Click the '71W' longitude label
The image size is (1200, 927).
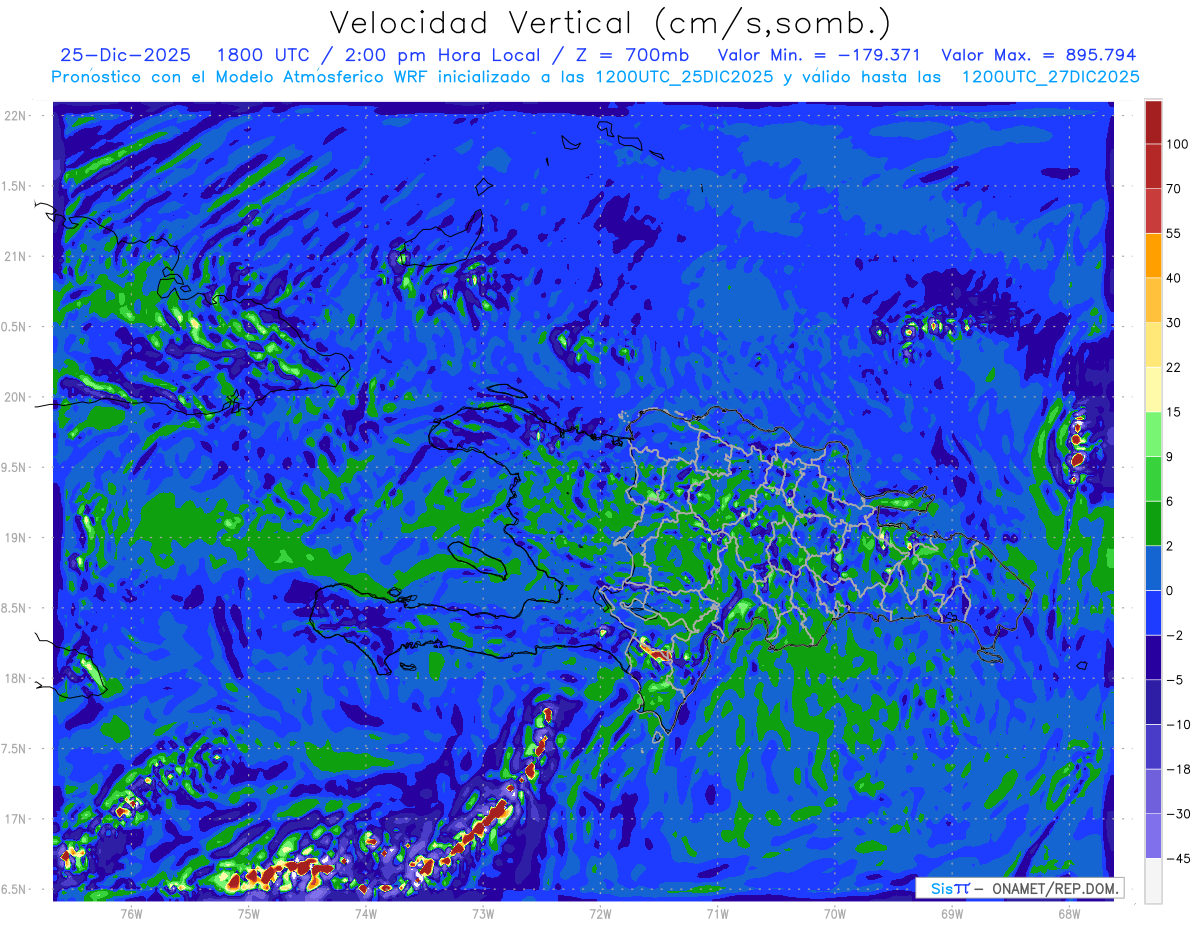[x=717, y=913]
